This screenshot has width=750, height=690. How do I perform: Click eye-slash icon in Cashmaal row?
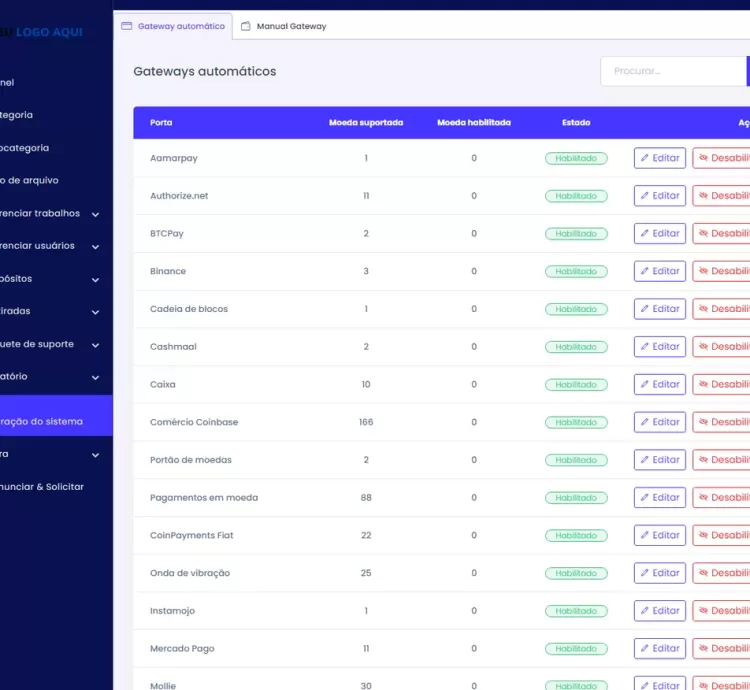(704, 347)
